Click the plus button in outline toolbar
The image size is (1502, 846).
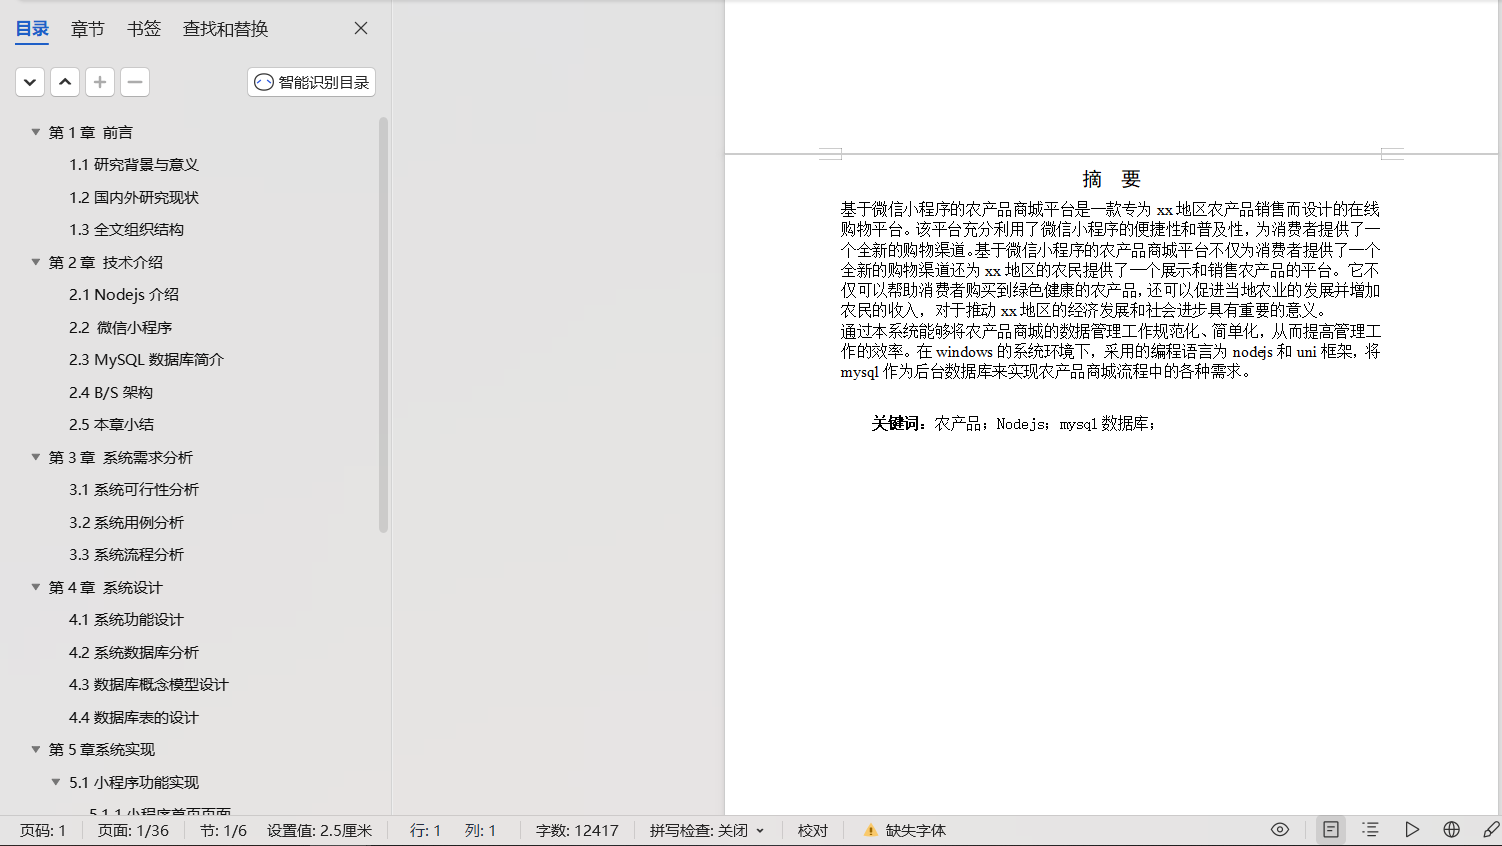[100, 82]
